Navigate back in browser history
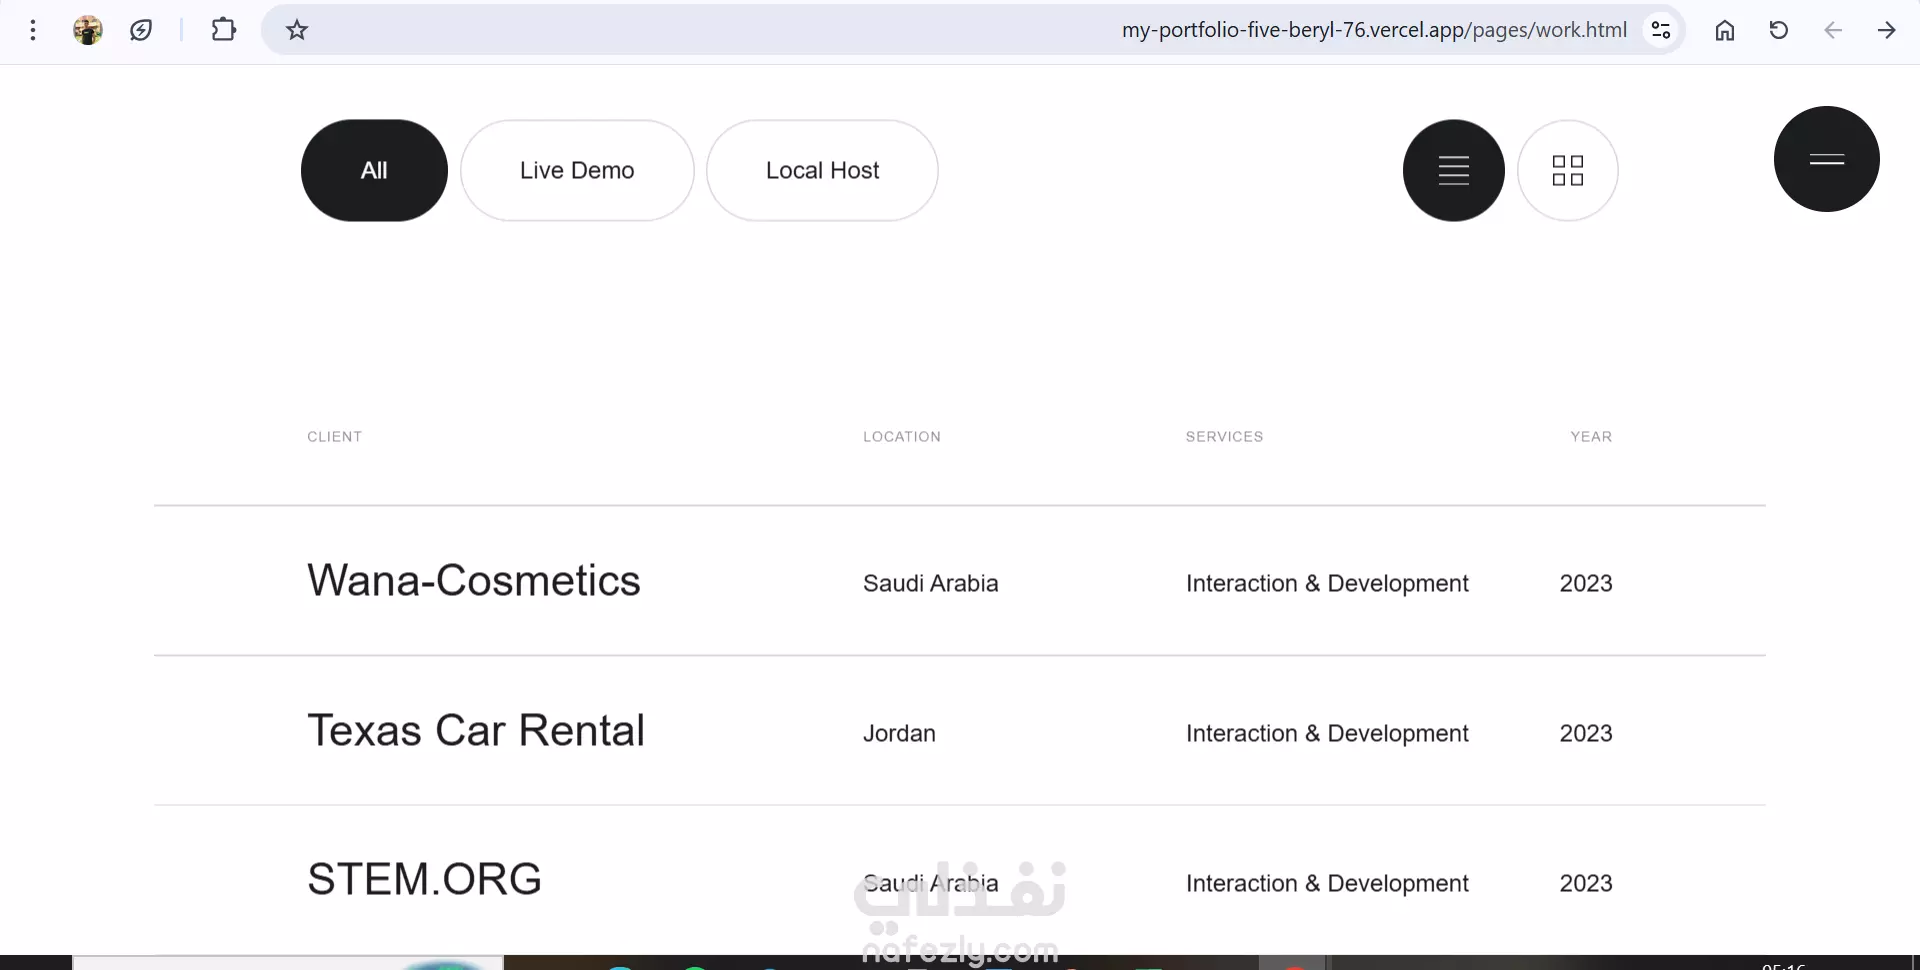The width and height of the screenshot is (1920, 970). pyautogui.click(x=1833, y=30)
